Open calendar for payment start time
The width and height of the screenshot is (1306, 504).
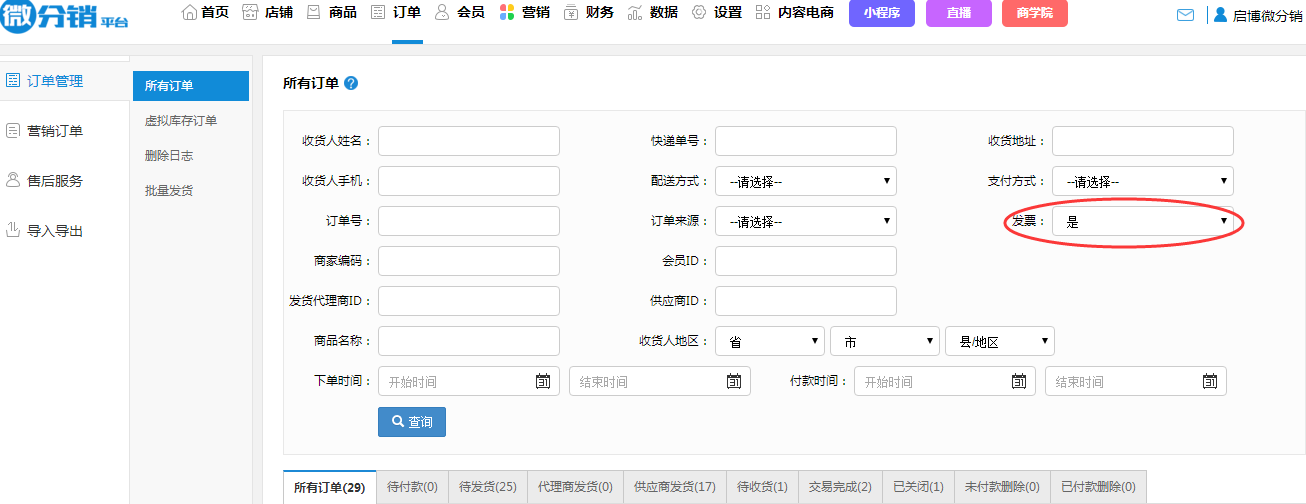tap(1018, 381)
